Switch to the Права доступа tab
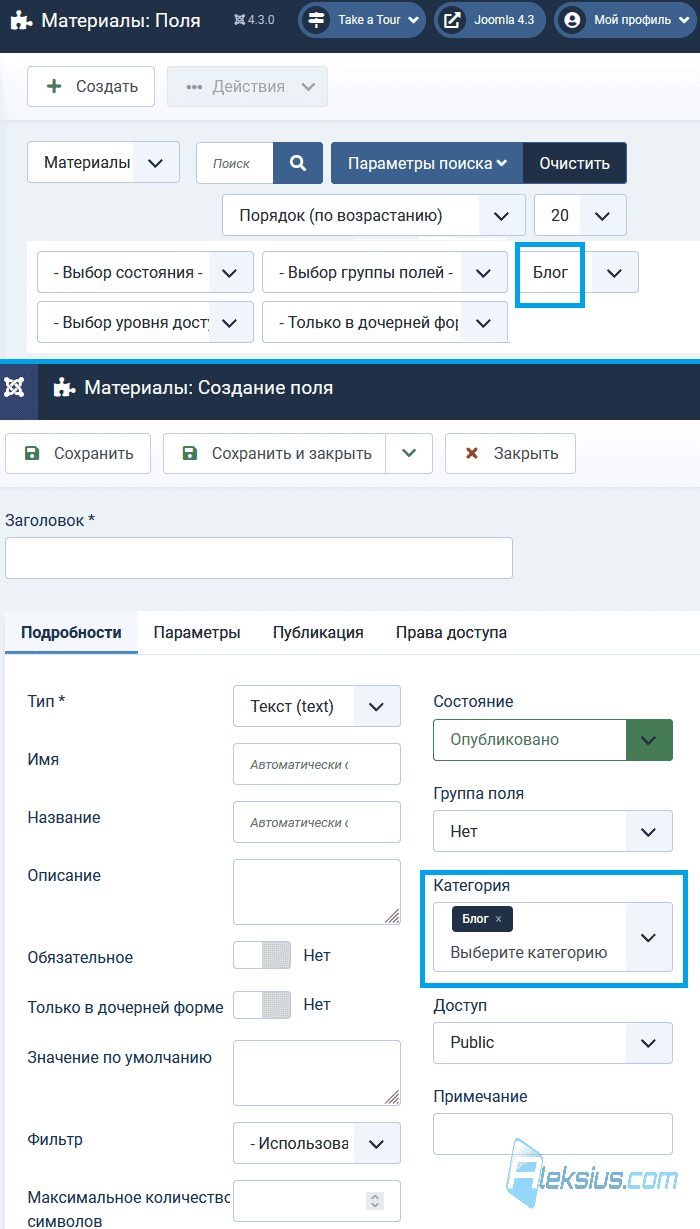The image size is (700, 1229). point(451,632)
